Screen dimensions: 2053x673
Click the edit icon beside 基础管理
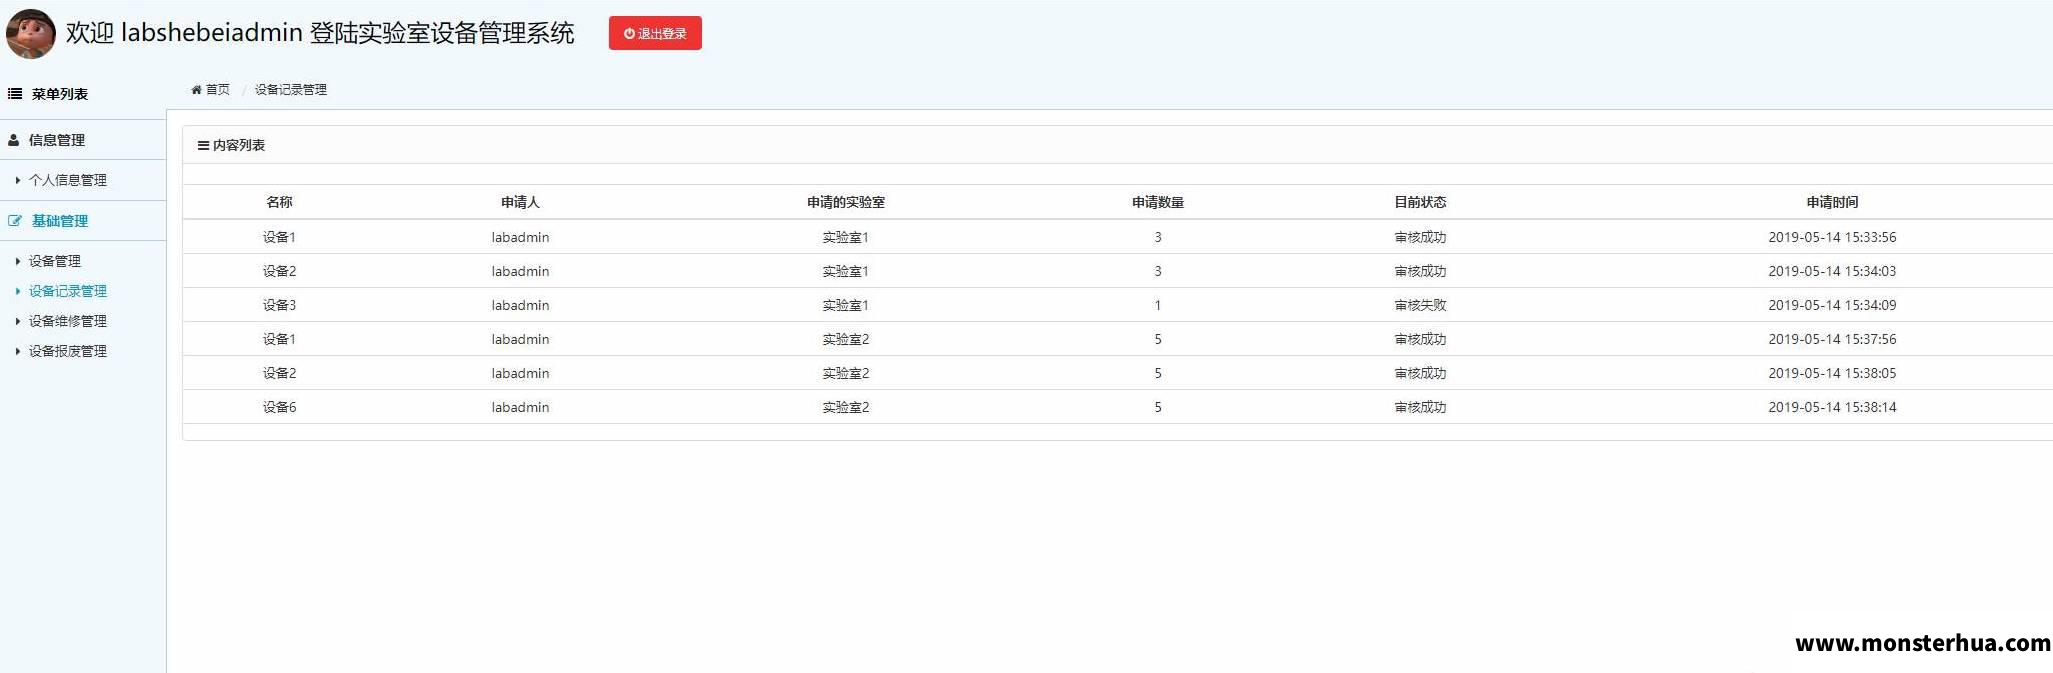point(15,221)
